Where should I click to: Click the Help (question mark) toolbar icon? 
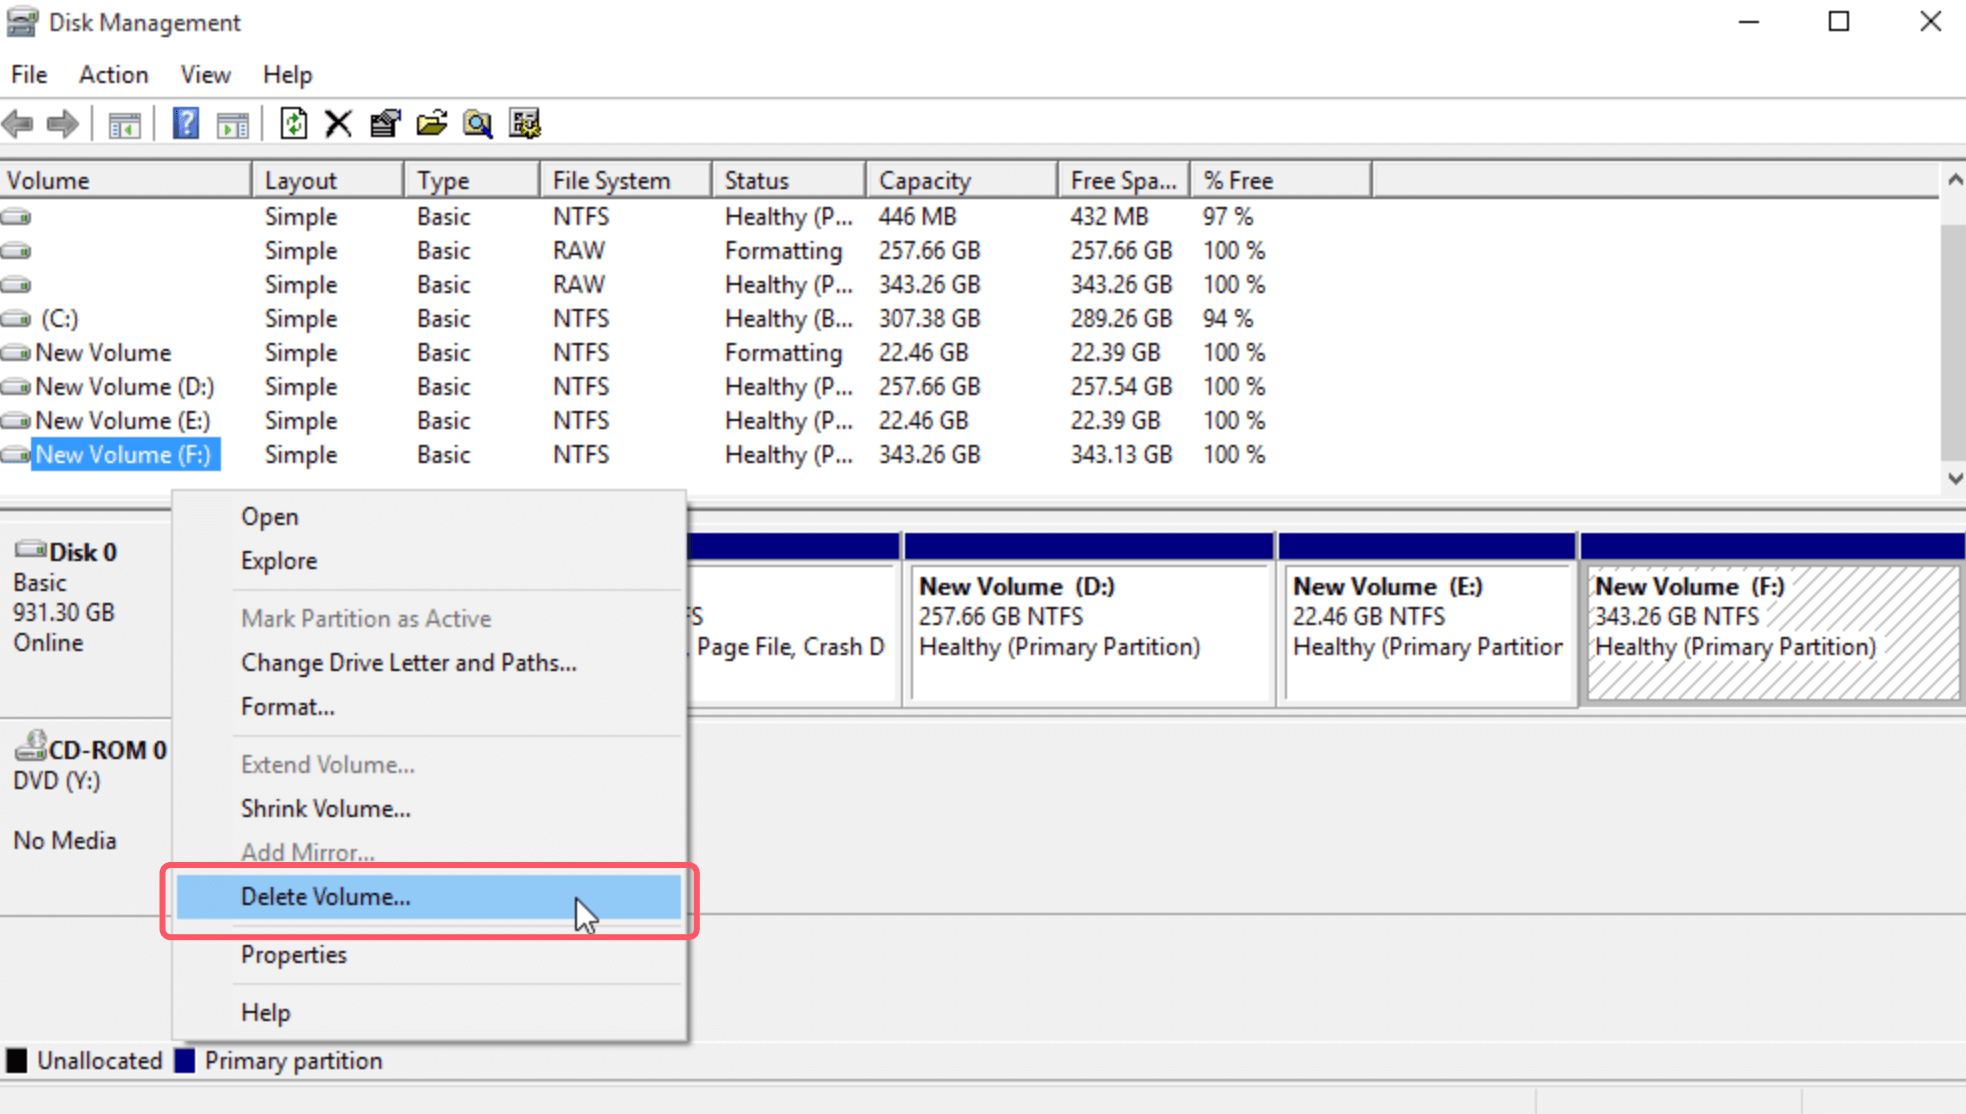(x=185, y=123)
